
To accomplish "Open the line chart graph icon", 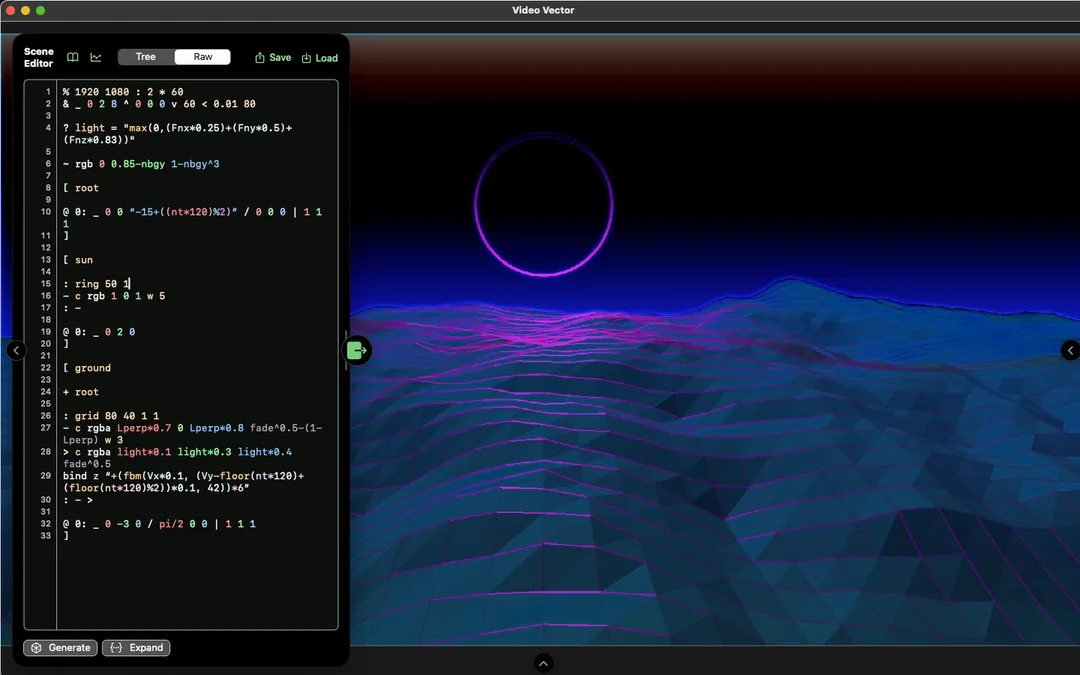I will click(x=96, y=57).
